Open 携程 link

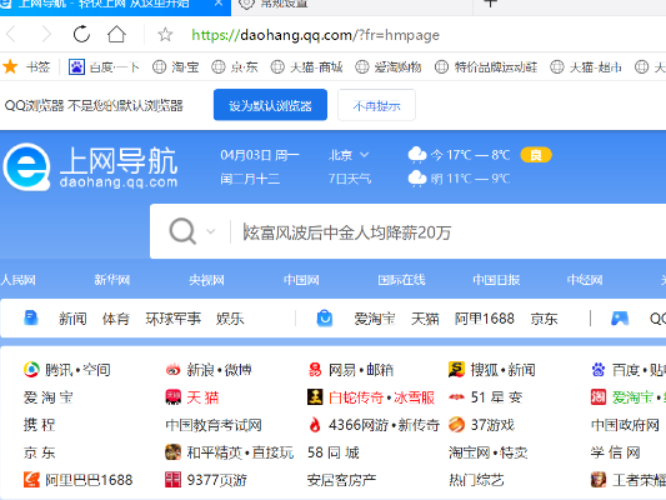point(39,425)
